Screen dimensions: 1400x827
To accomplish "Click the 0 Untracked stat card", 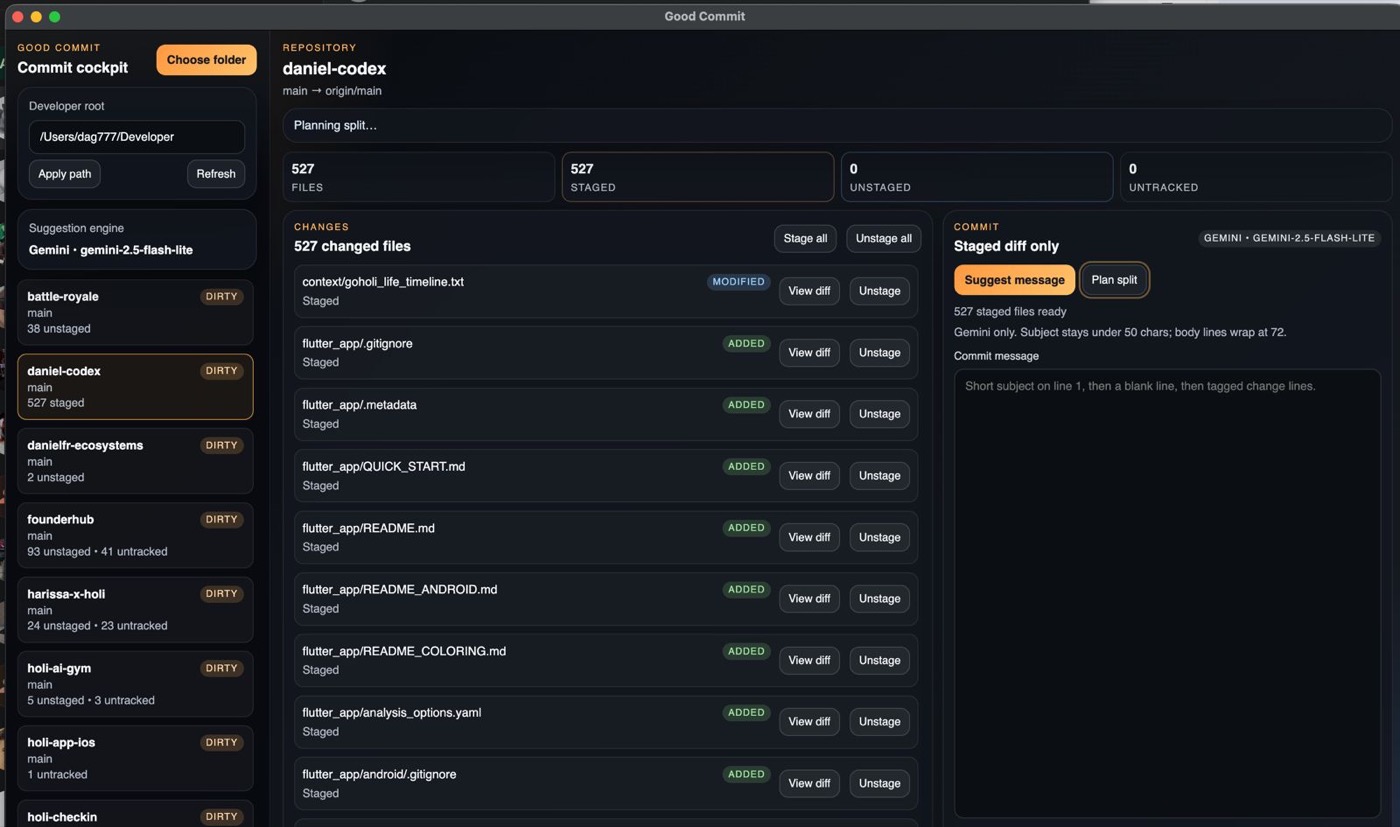I will tap(1255, 177).
